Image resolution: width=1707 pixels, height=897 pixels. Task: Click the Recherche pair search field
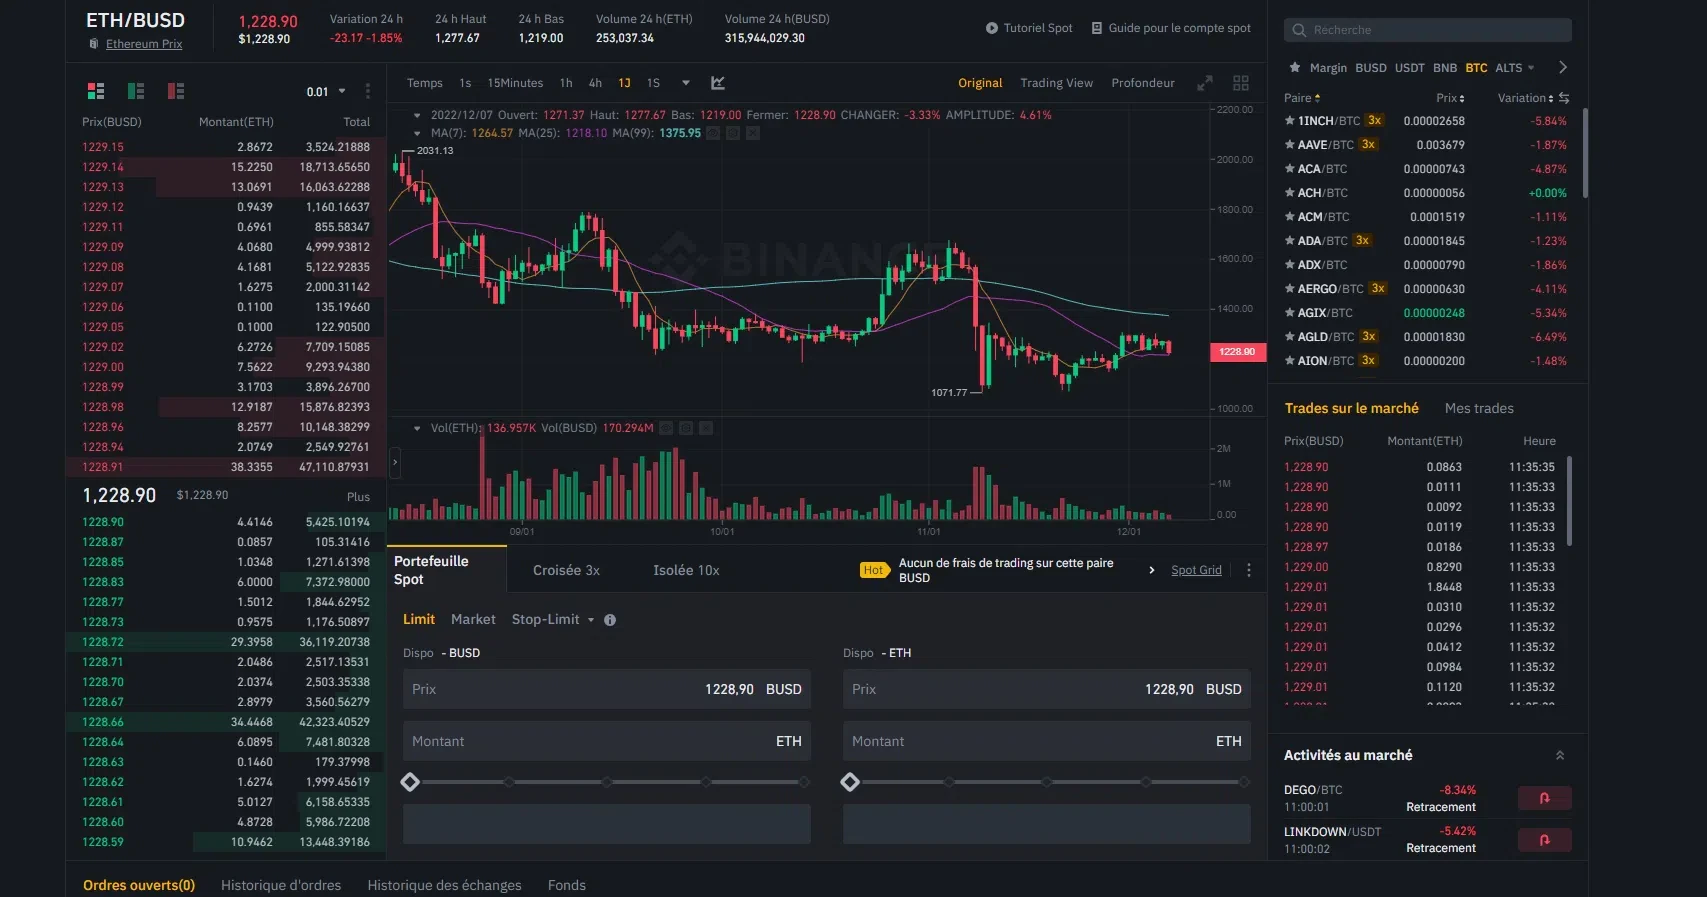coord(1428,30)
